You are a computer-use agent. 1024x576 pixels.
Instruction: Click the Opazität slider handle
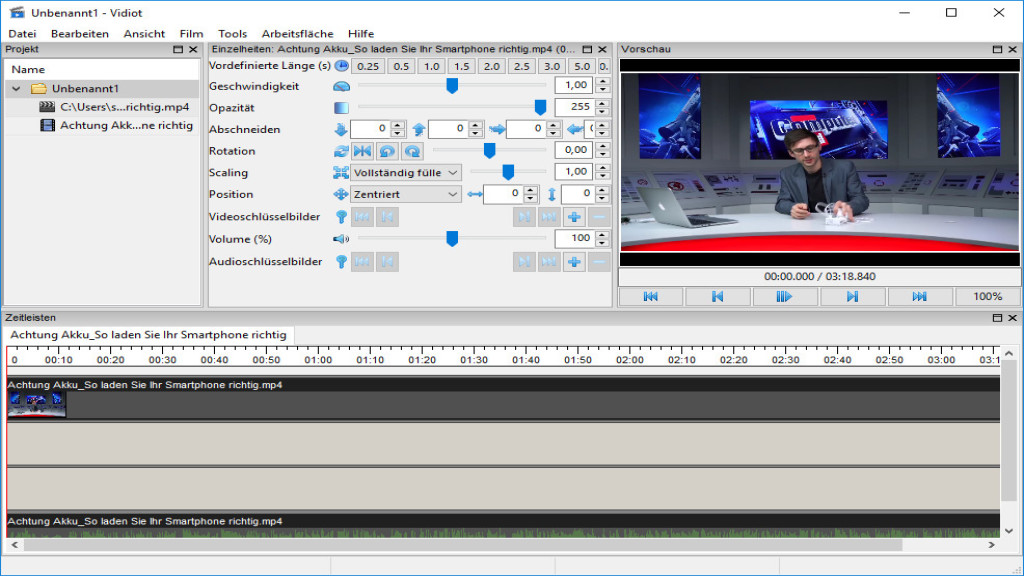click(x=540, y=107)
